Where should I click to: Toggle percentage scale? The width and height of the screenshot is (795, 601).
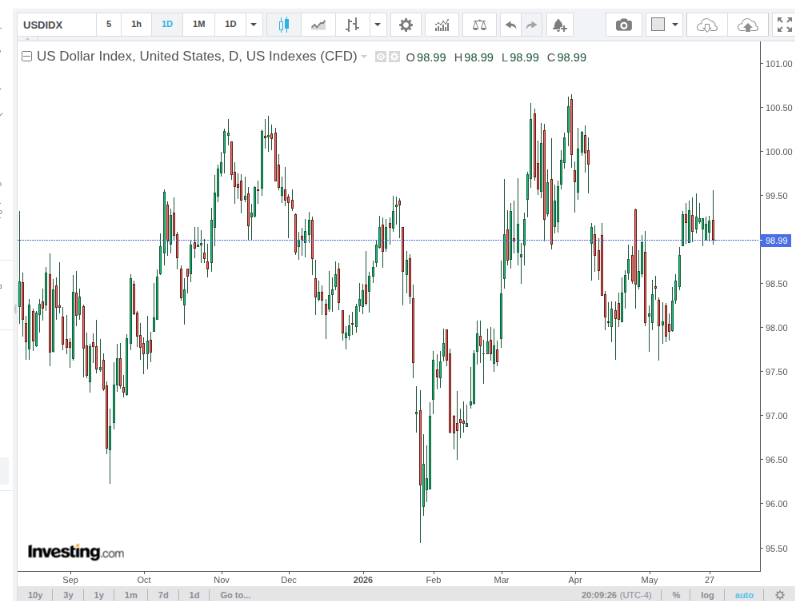[x=676, y=595]
